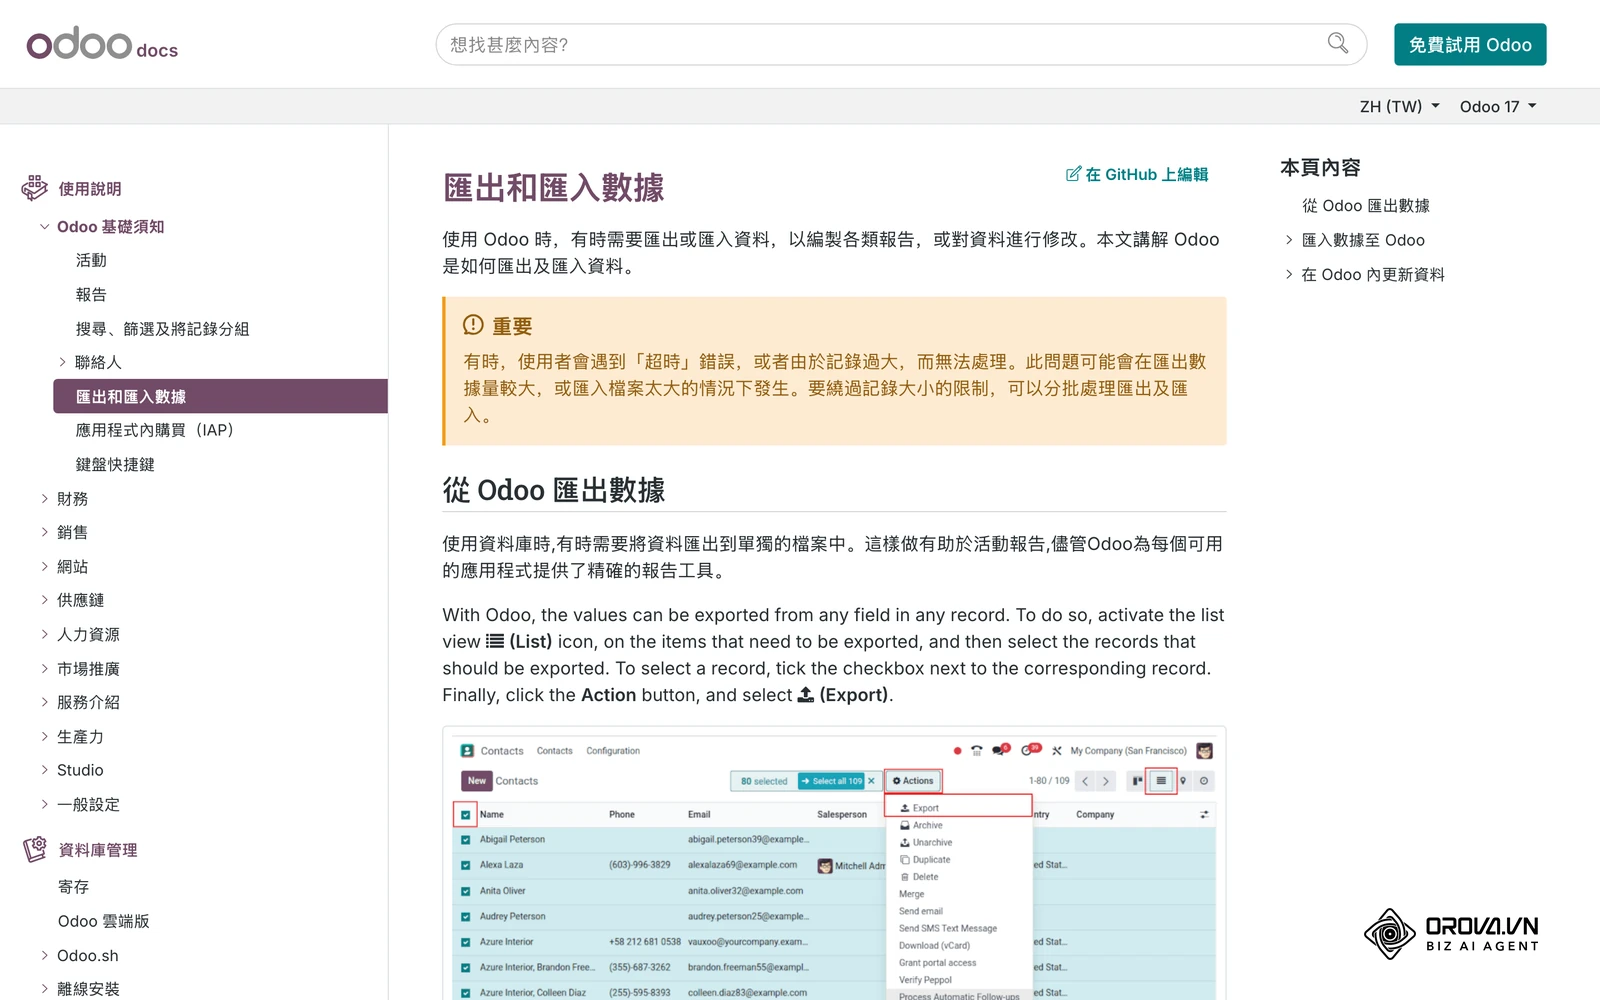This screenshot has height=1000, width=1600.
Task: Expand 在 Odoo 內更新資料 in page contents
Action: coord(1289,274)
